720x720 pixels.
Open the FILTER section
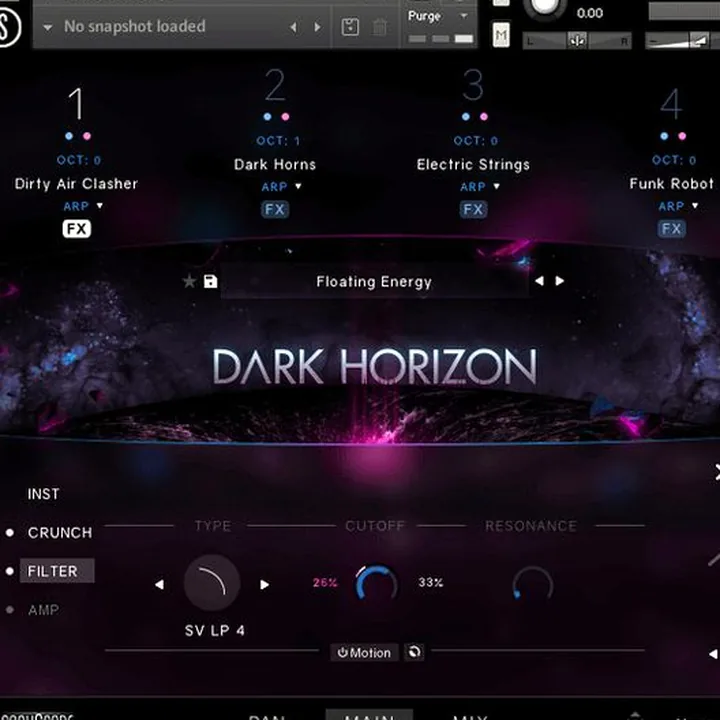tap(57, 571)
